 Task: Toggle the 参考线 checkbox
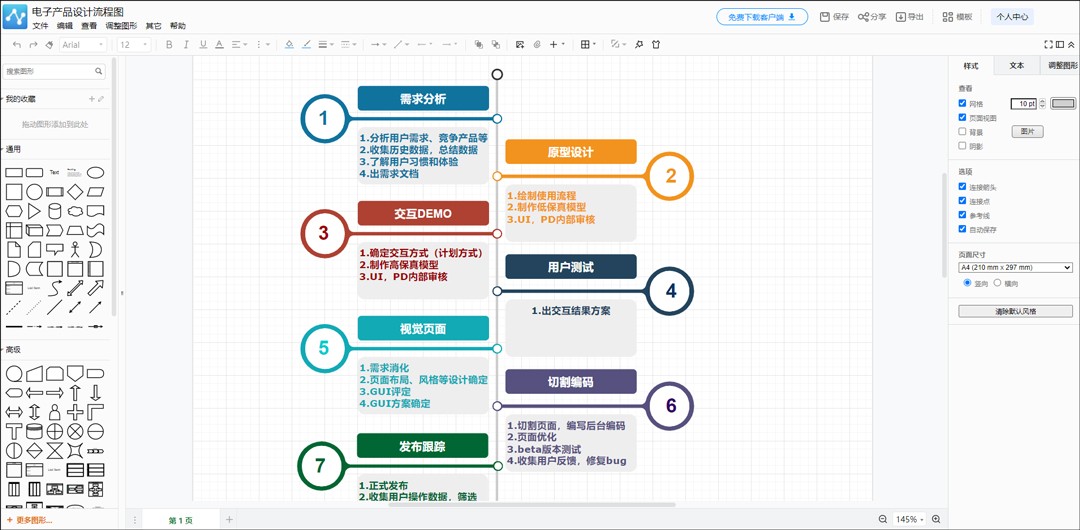click(962, 214)
